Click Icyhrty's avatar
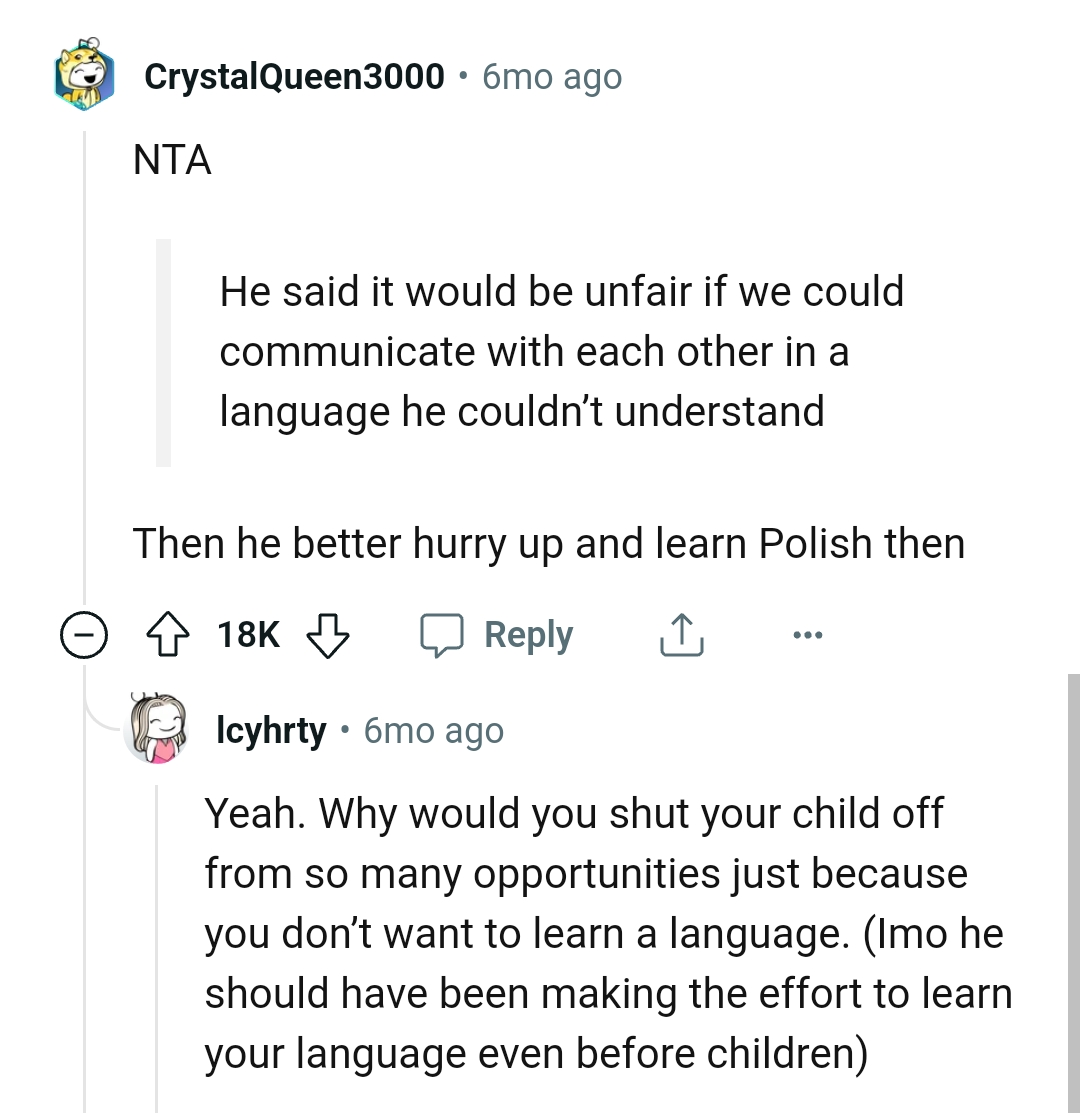Screen dimensions: 1080x1113 point(155,730)
